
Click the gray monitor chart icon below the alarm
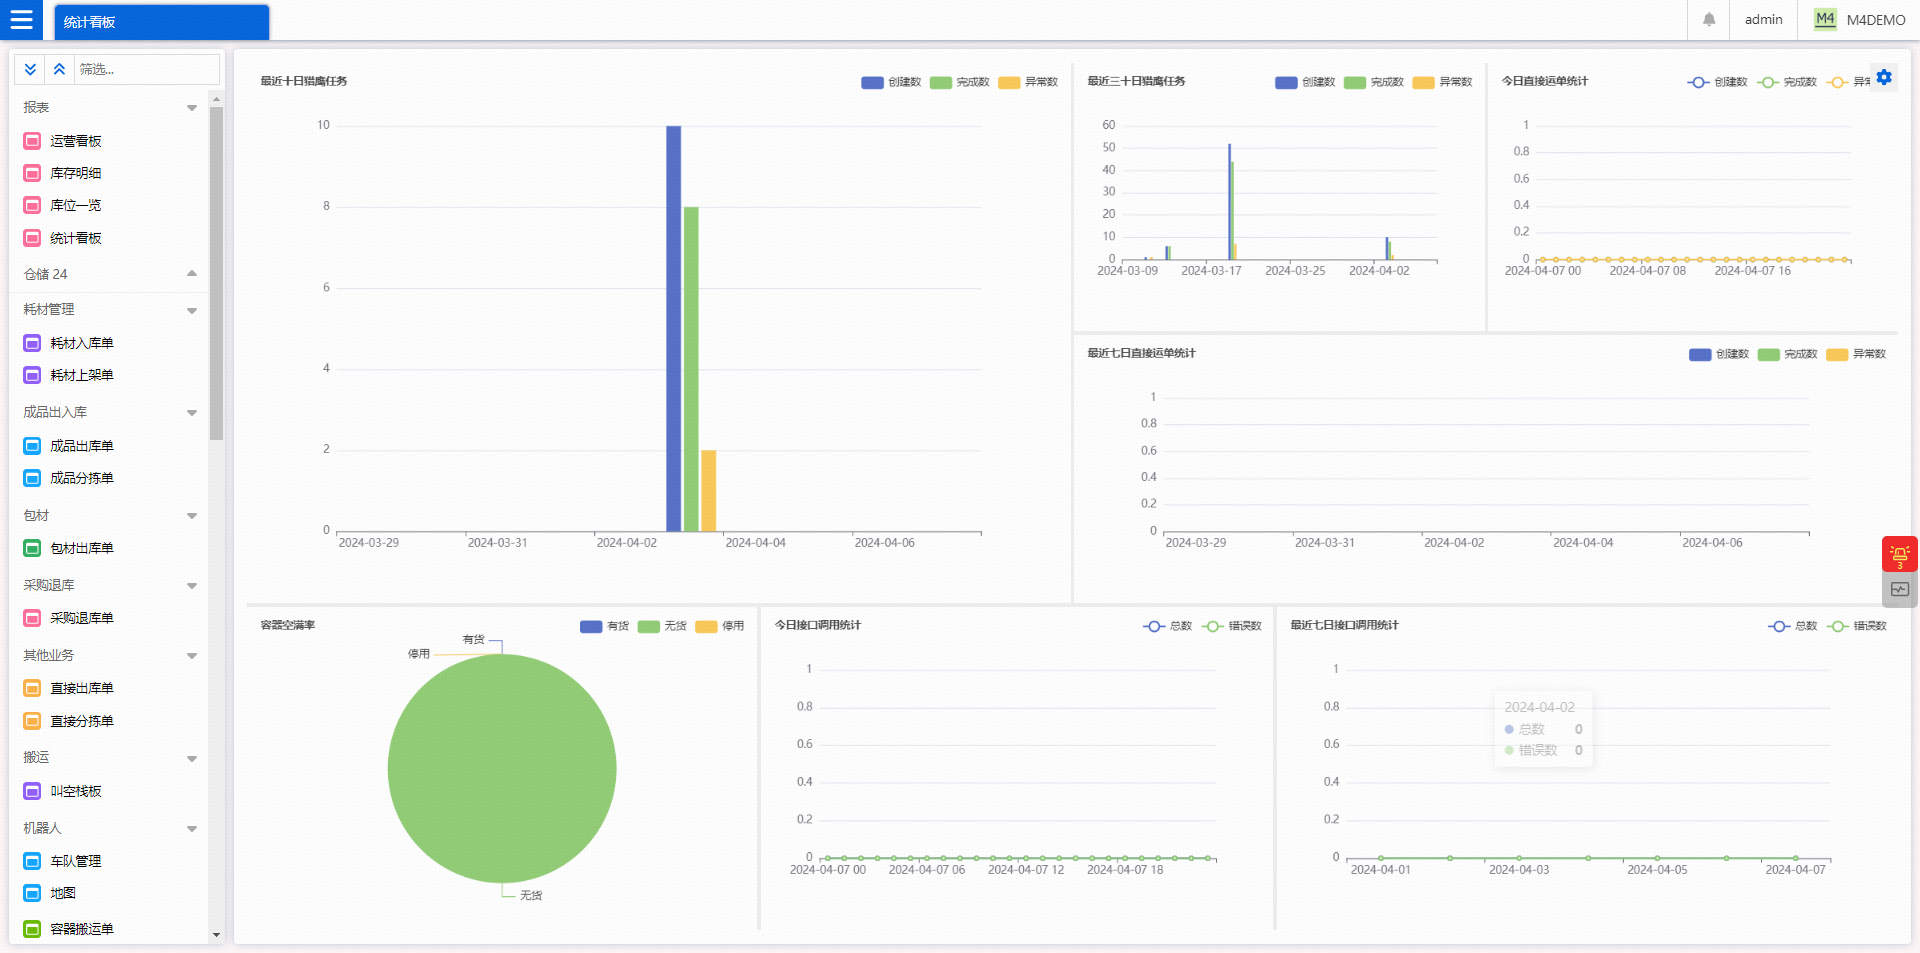1899,590
